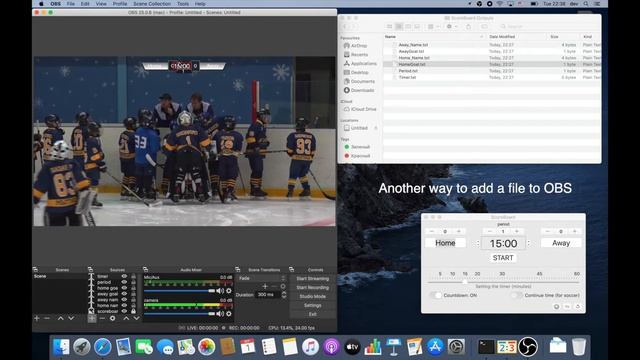Increase the home score with the plus button
The height and width of the screenshot is (360, 640).
point(459,231)
